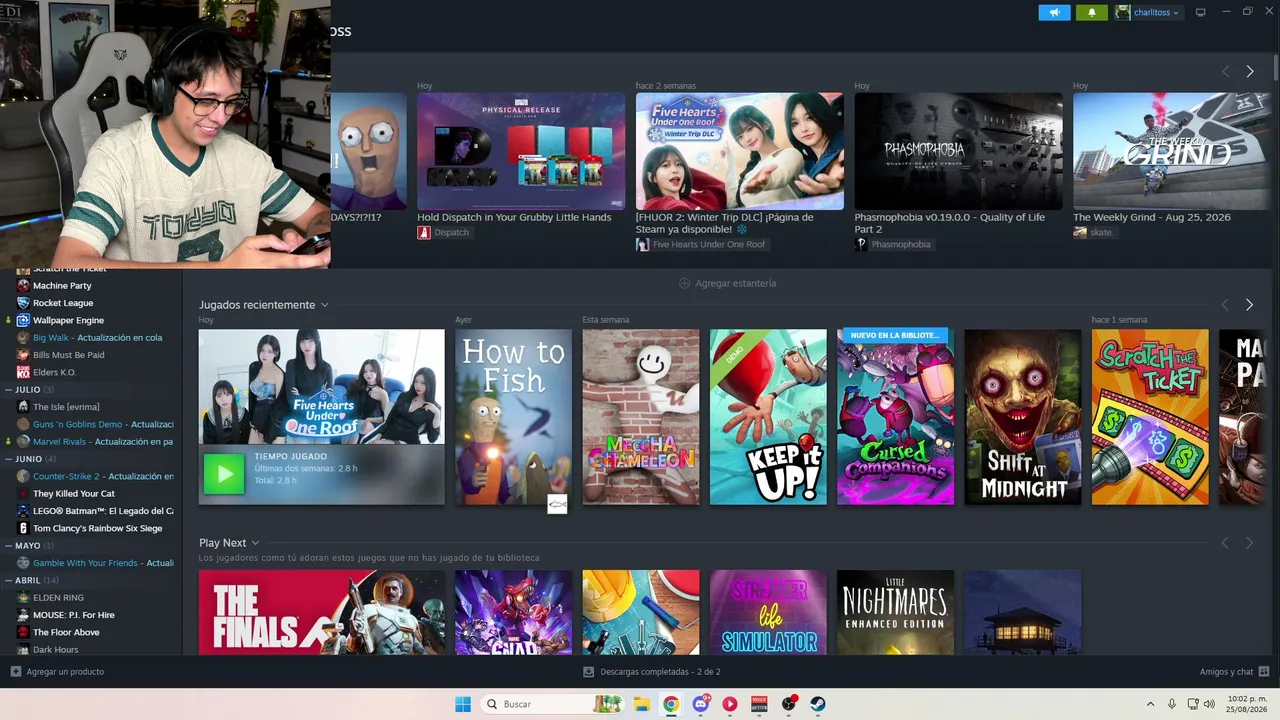Select the Elders K.O. icon in sidebar
Image resolution: width=1280 pixels, height=720 pixels.
coord(23,372)
